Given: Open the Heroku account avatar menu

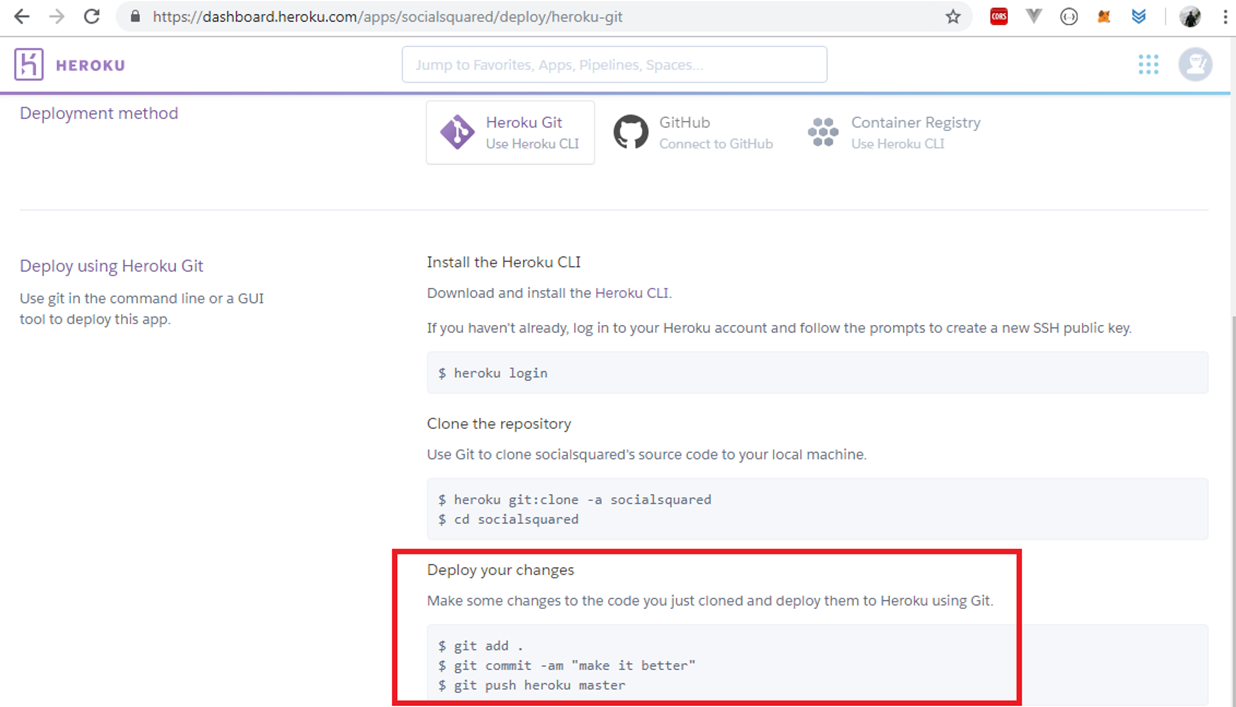Looking at the screenshot, I should coord(1195,65).
